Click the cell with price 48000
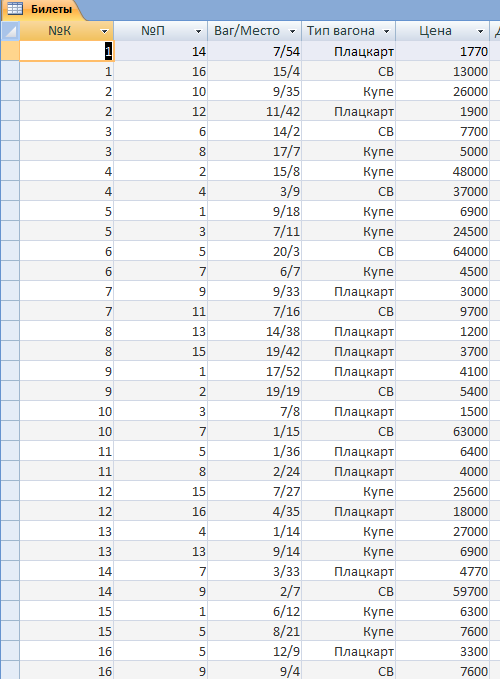 [x=442, y=171]
